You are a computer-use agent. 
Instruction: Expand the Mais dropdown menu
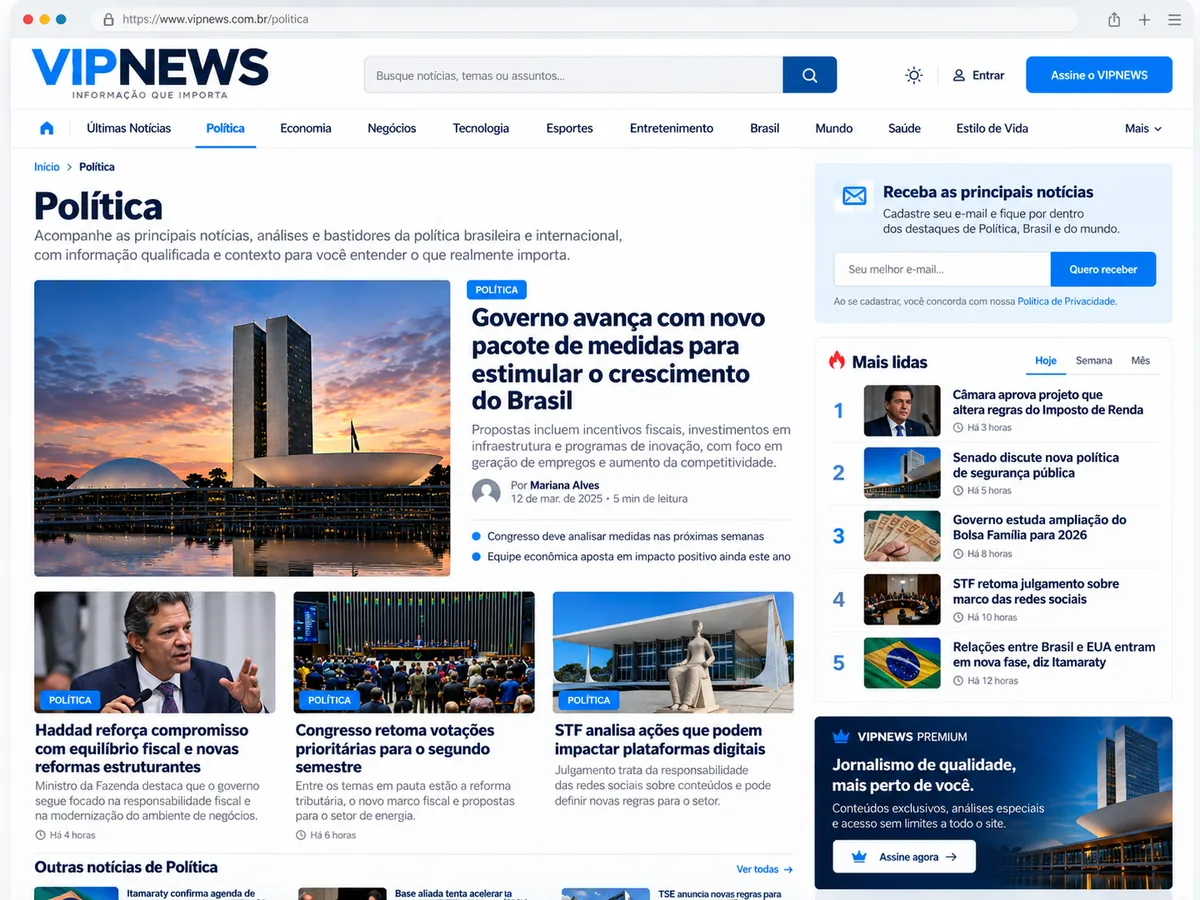coord(1143,128)
